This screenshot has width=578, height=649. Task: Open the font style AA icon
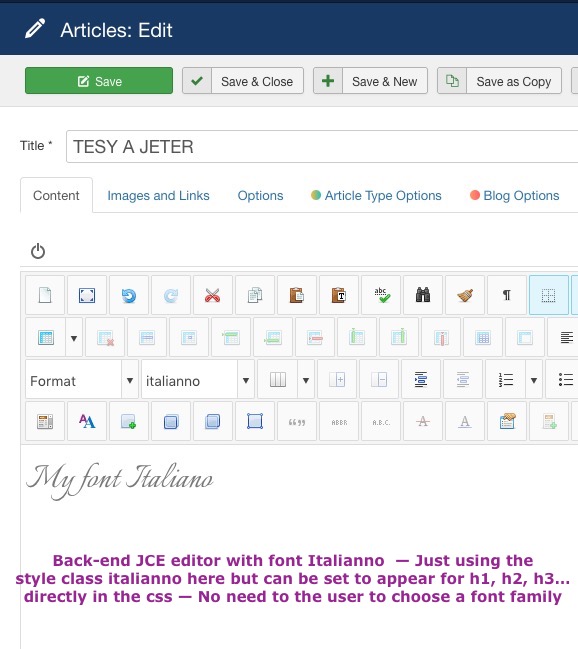(87, 421)
